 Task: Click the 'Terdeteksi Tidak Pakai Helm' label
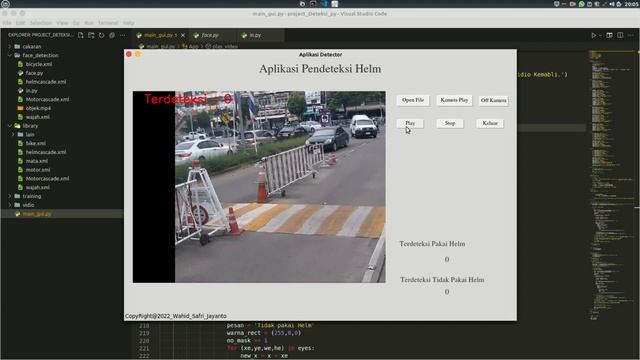coord(442,280)
